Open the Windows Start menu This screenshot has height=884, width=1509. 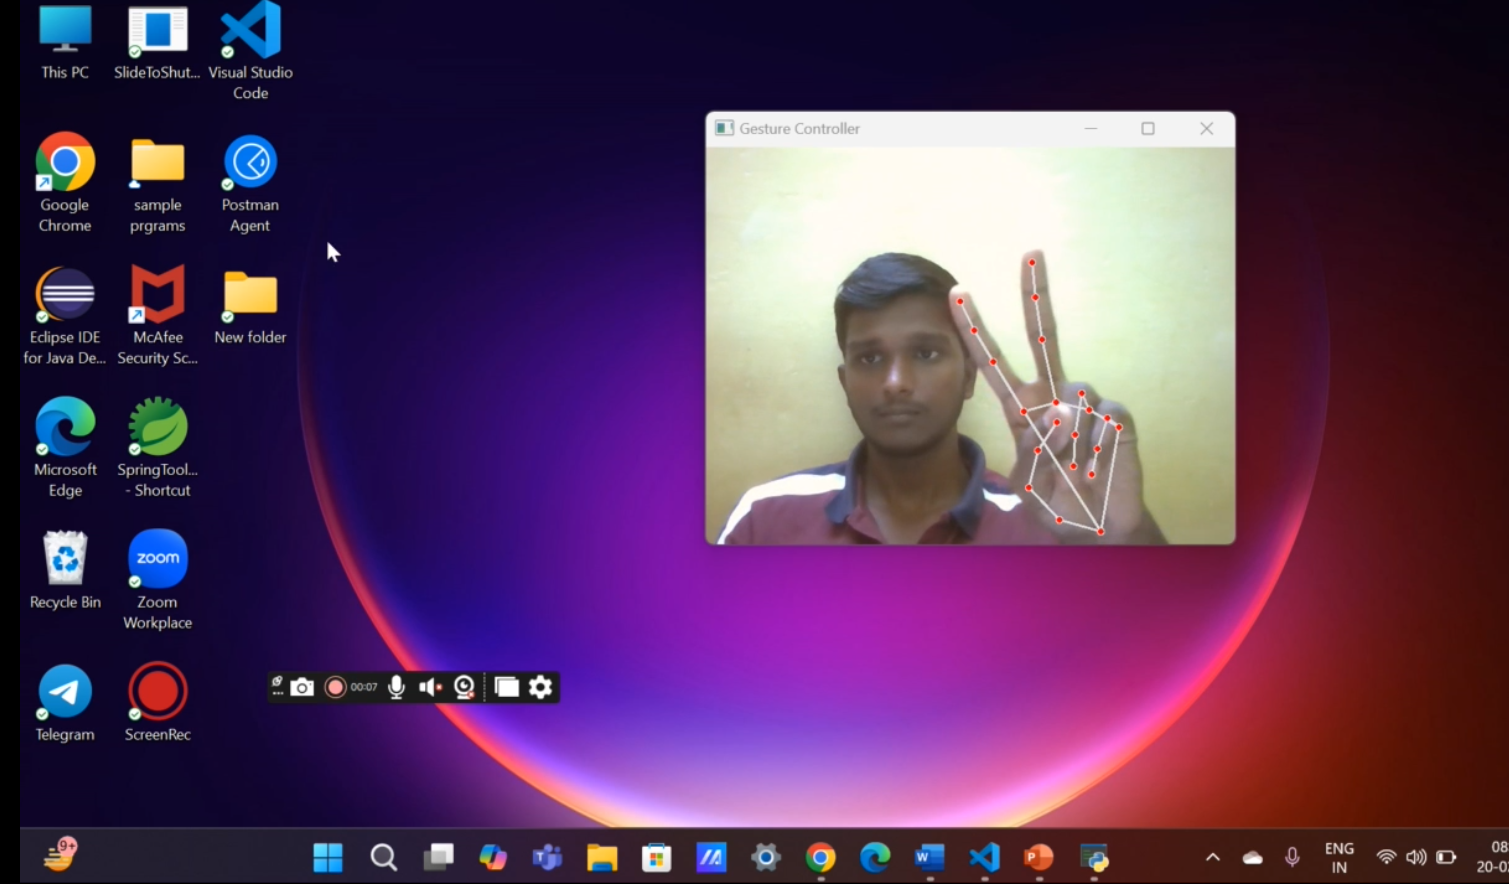[x=328, y=857]
